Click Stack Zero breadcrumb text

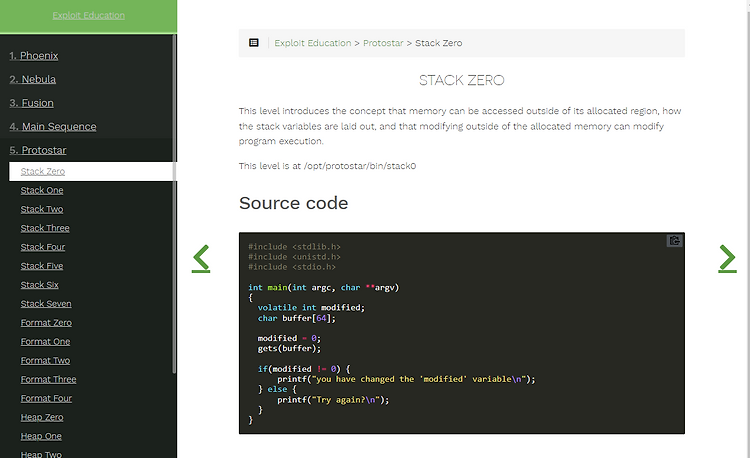(x=439, y=43)
